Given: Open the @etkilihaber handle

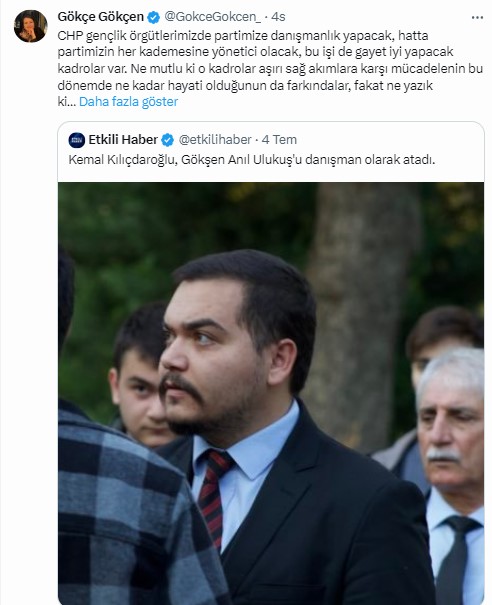Looking at the screenshot, I should [215, 139].
